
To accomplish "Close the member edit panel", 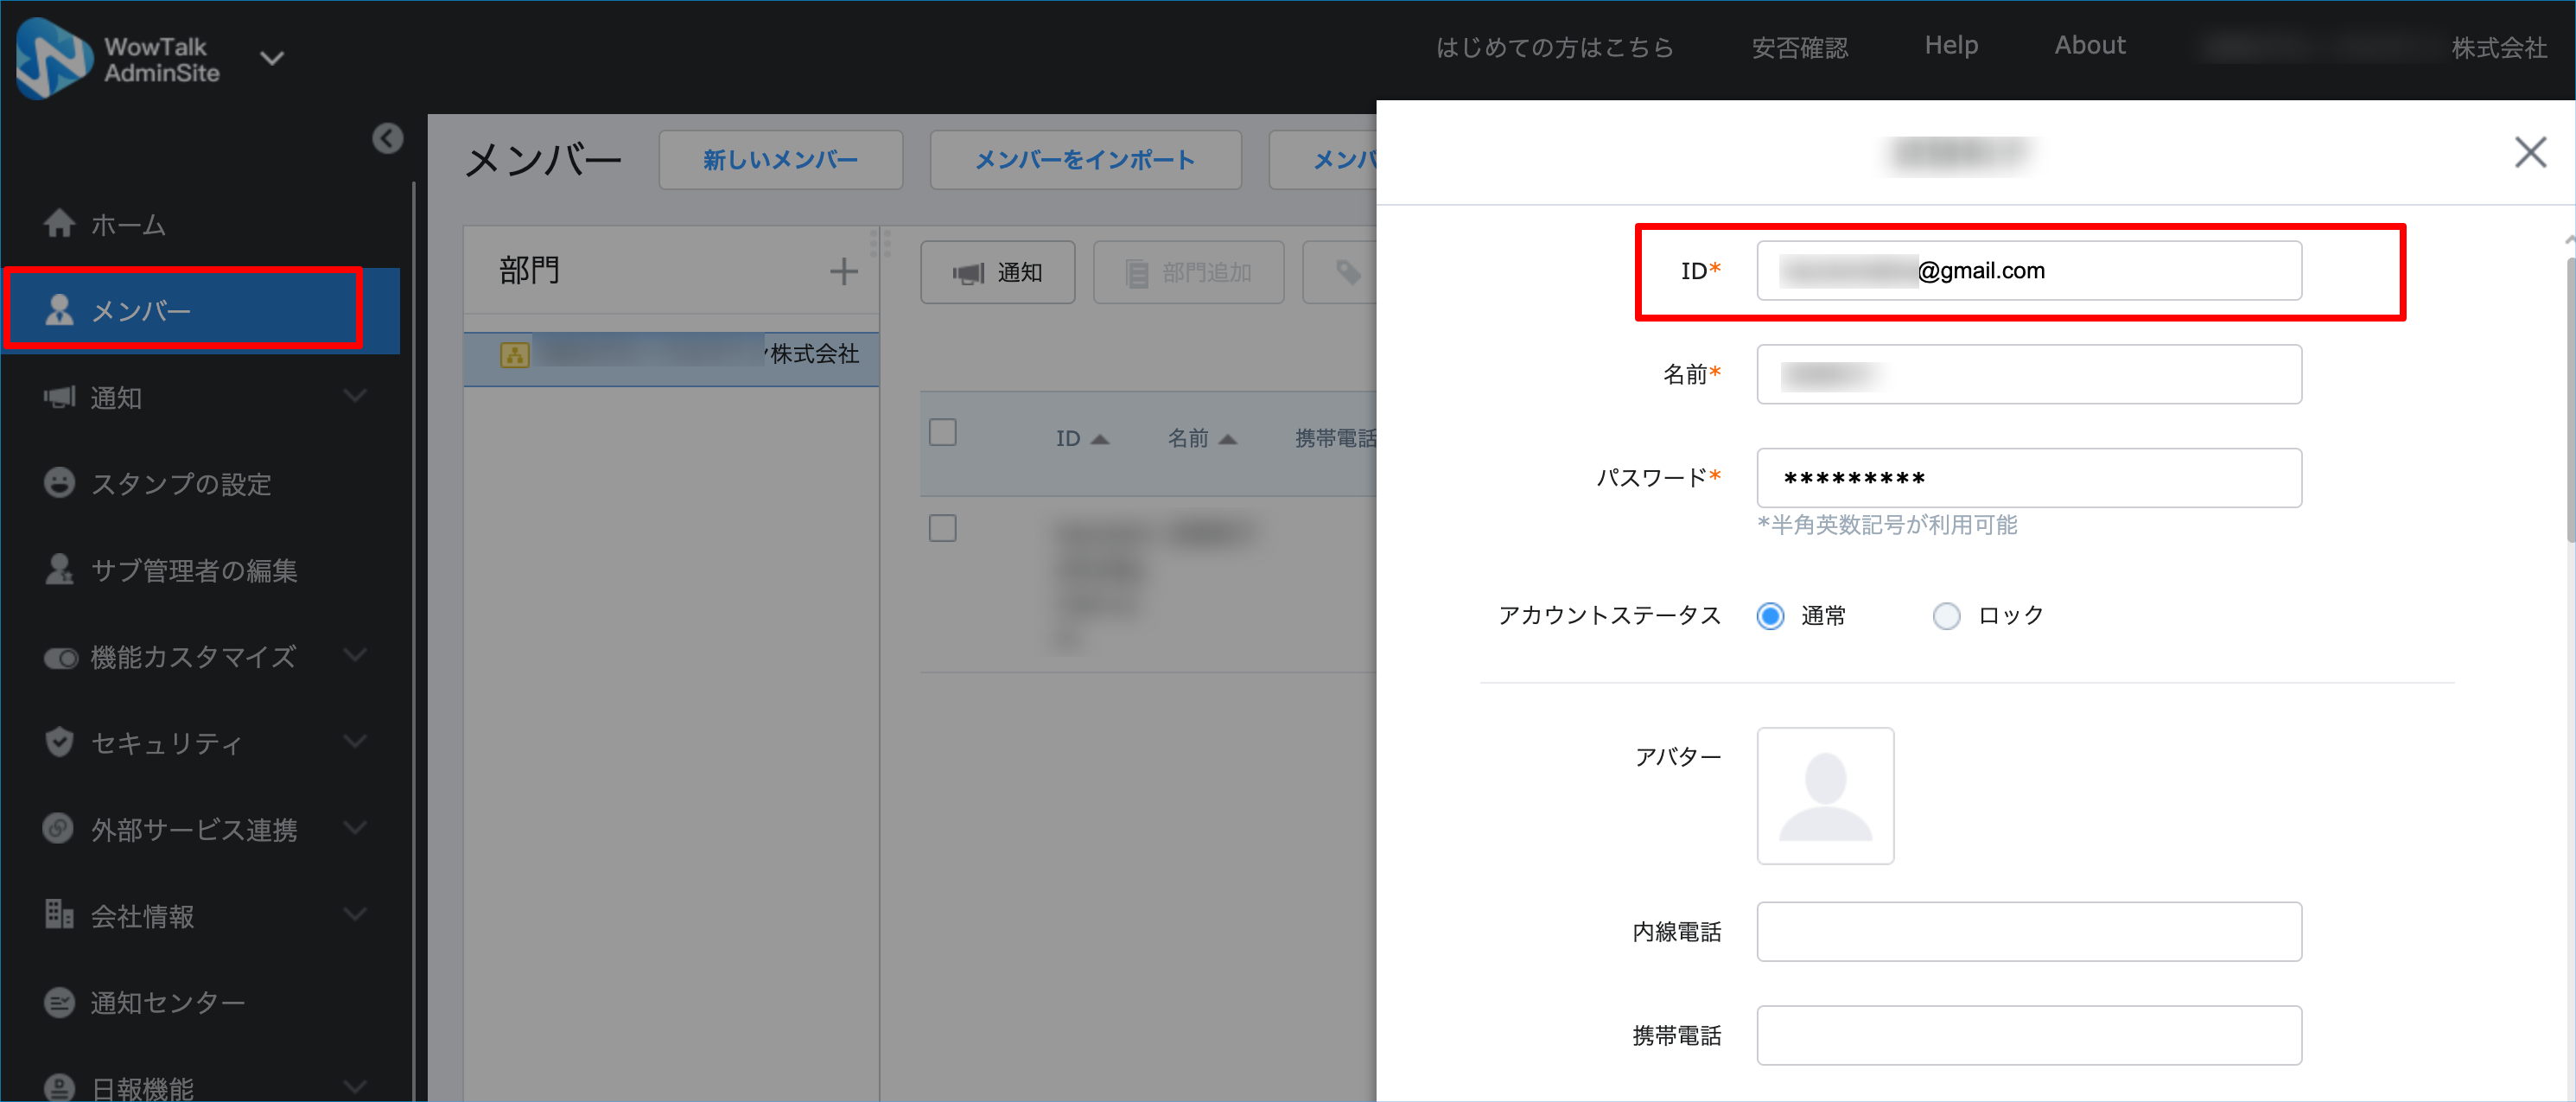I will click(2530, 152).
